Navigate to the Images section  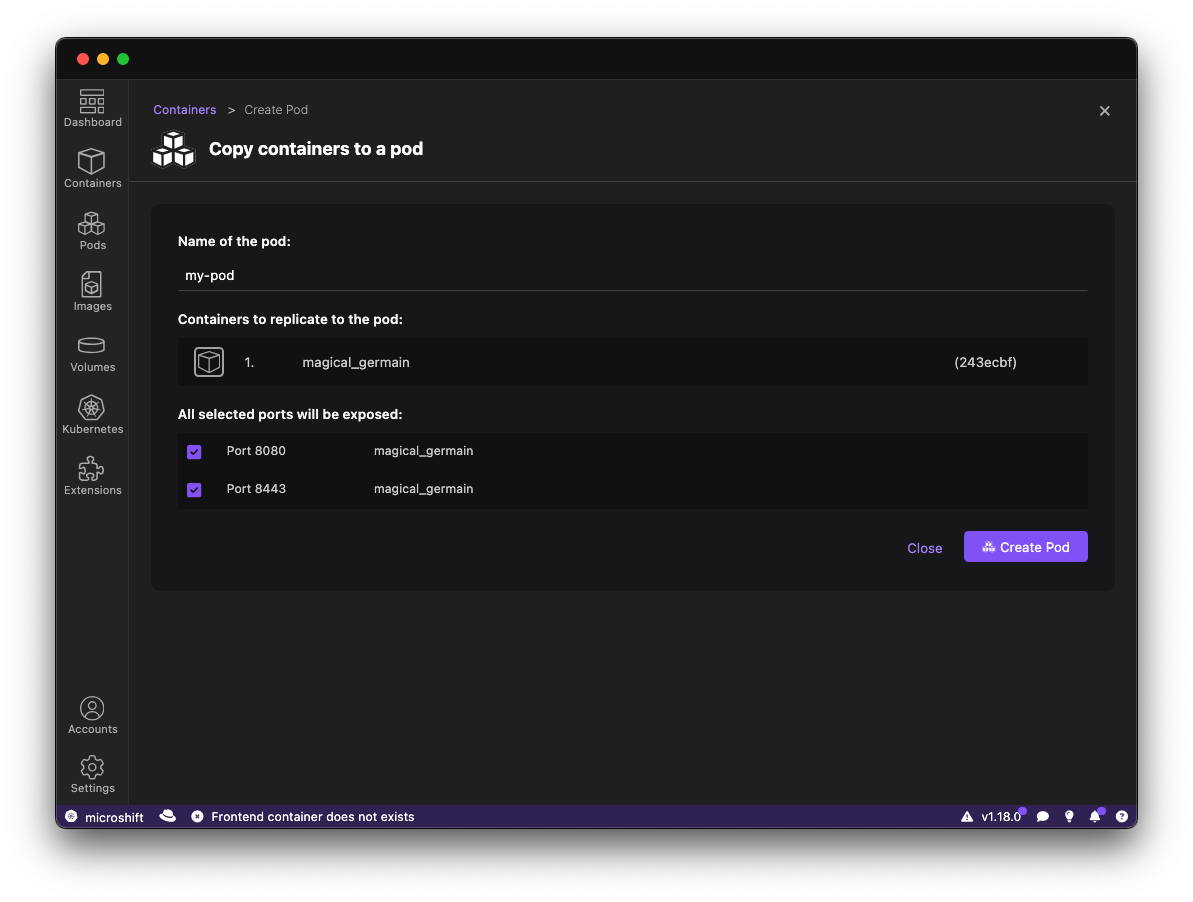92,292
